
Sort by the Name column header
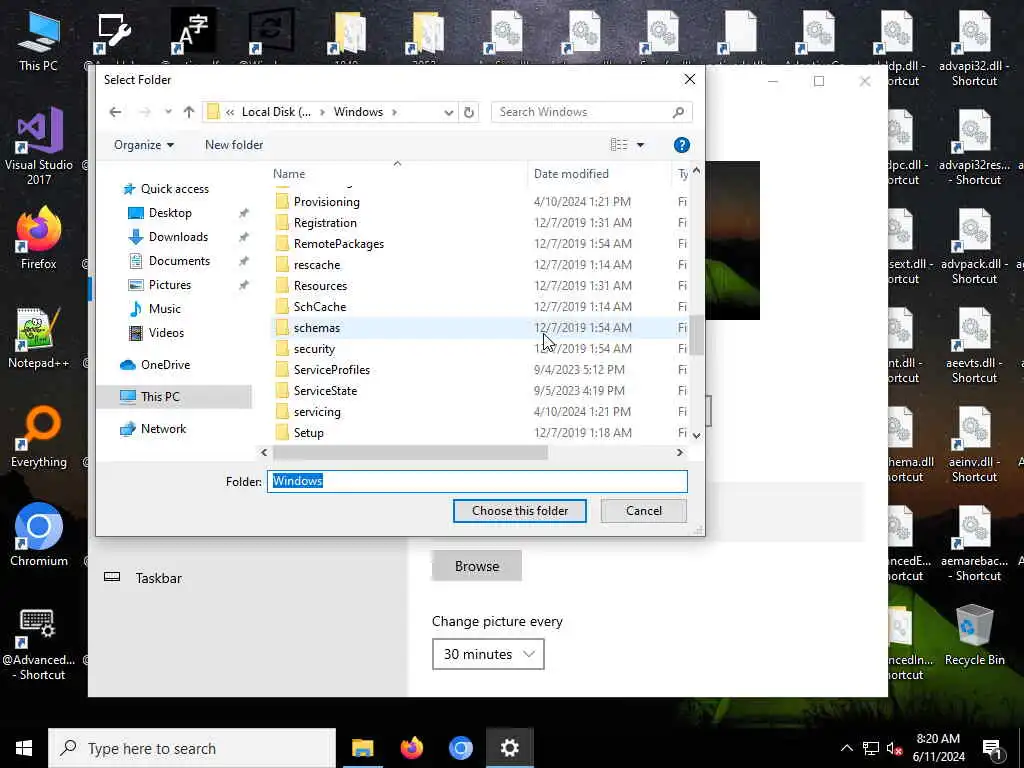(397, 174)
